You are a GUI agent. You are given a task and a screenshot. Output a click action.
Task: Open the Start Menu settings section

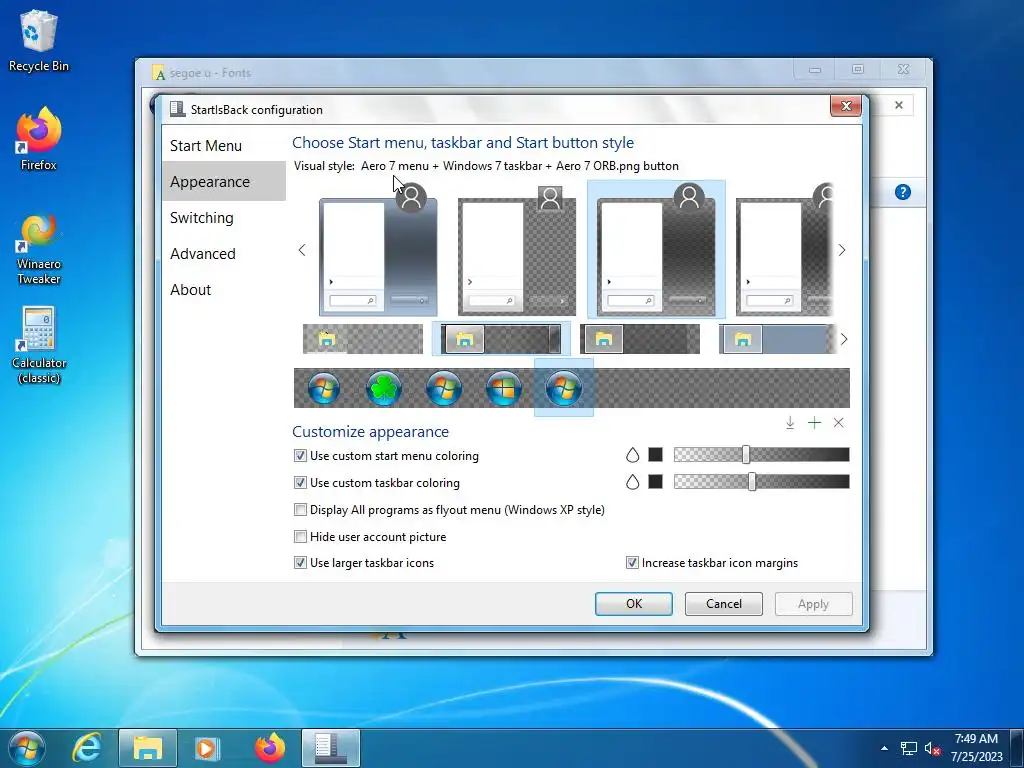[x=223, y=146]
